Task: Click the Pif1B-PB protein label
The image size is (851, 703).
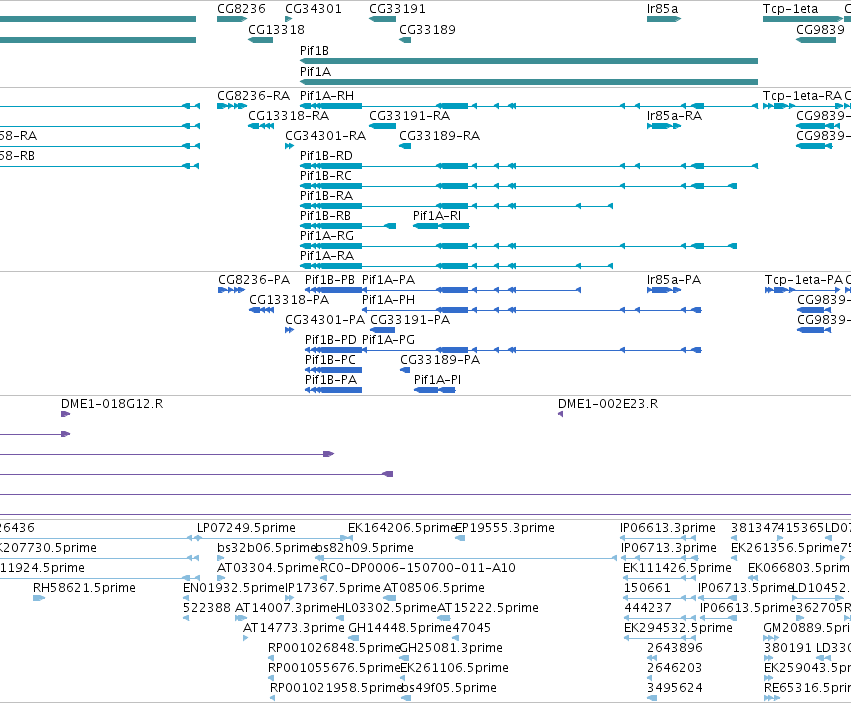Action: (x=330, y=280)
